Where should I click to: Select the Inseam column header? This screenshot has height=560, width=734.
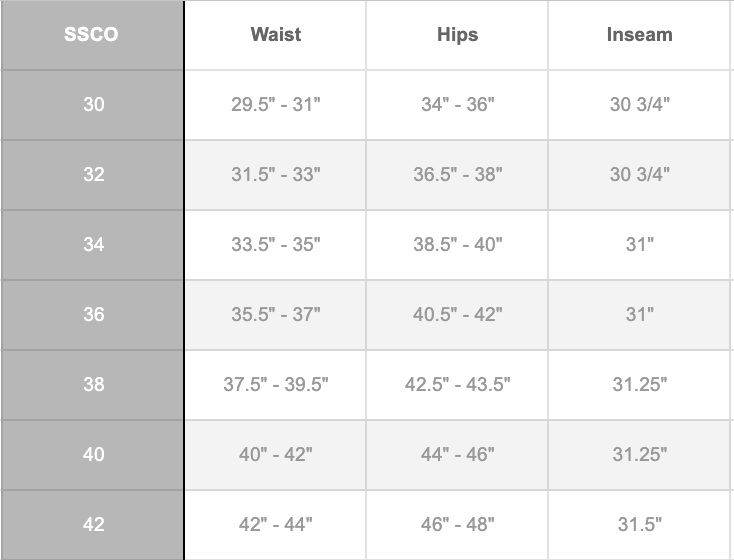[639, 35]
